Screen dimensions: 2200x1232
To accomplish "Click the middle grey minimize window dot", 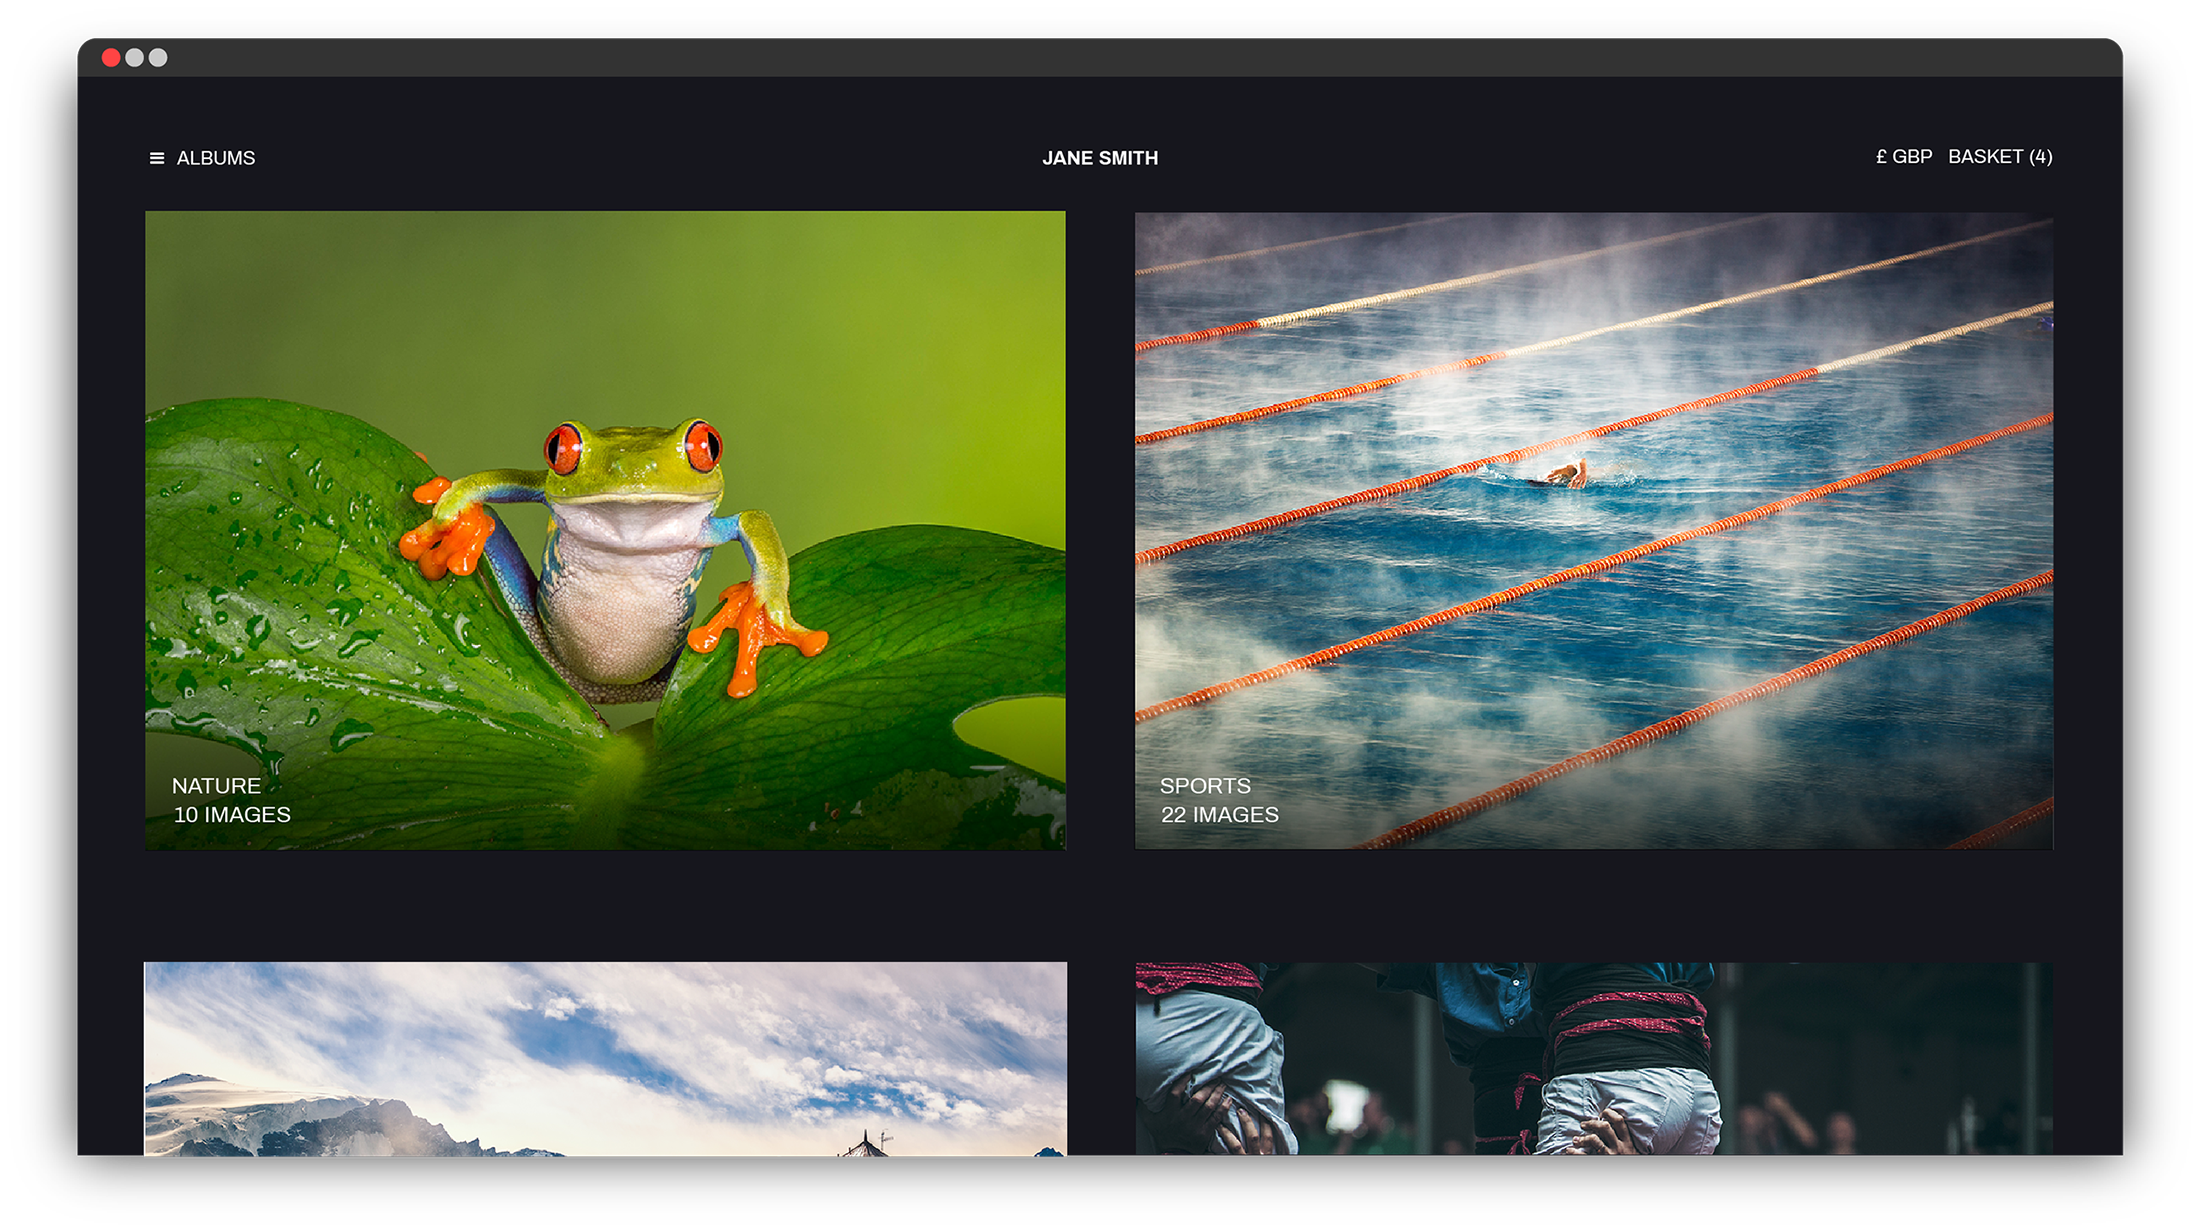I will (134, 58).
